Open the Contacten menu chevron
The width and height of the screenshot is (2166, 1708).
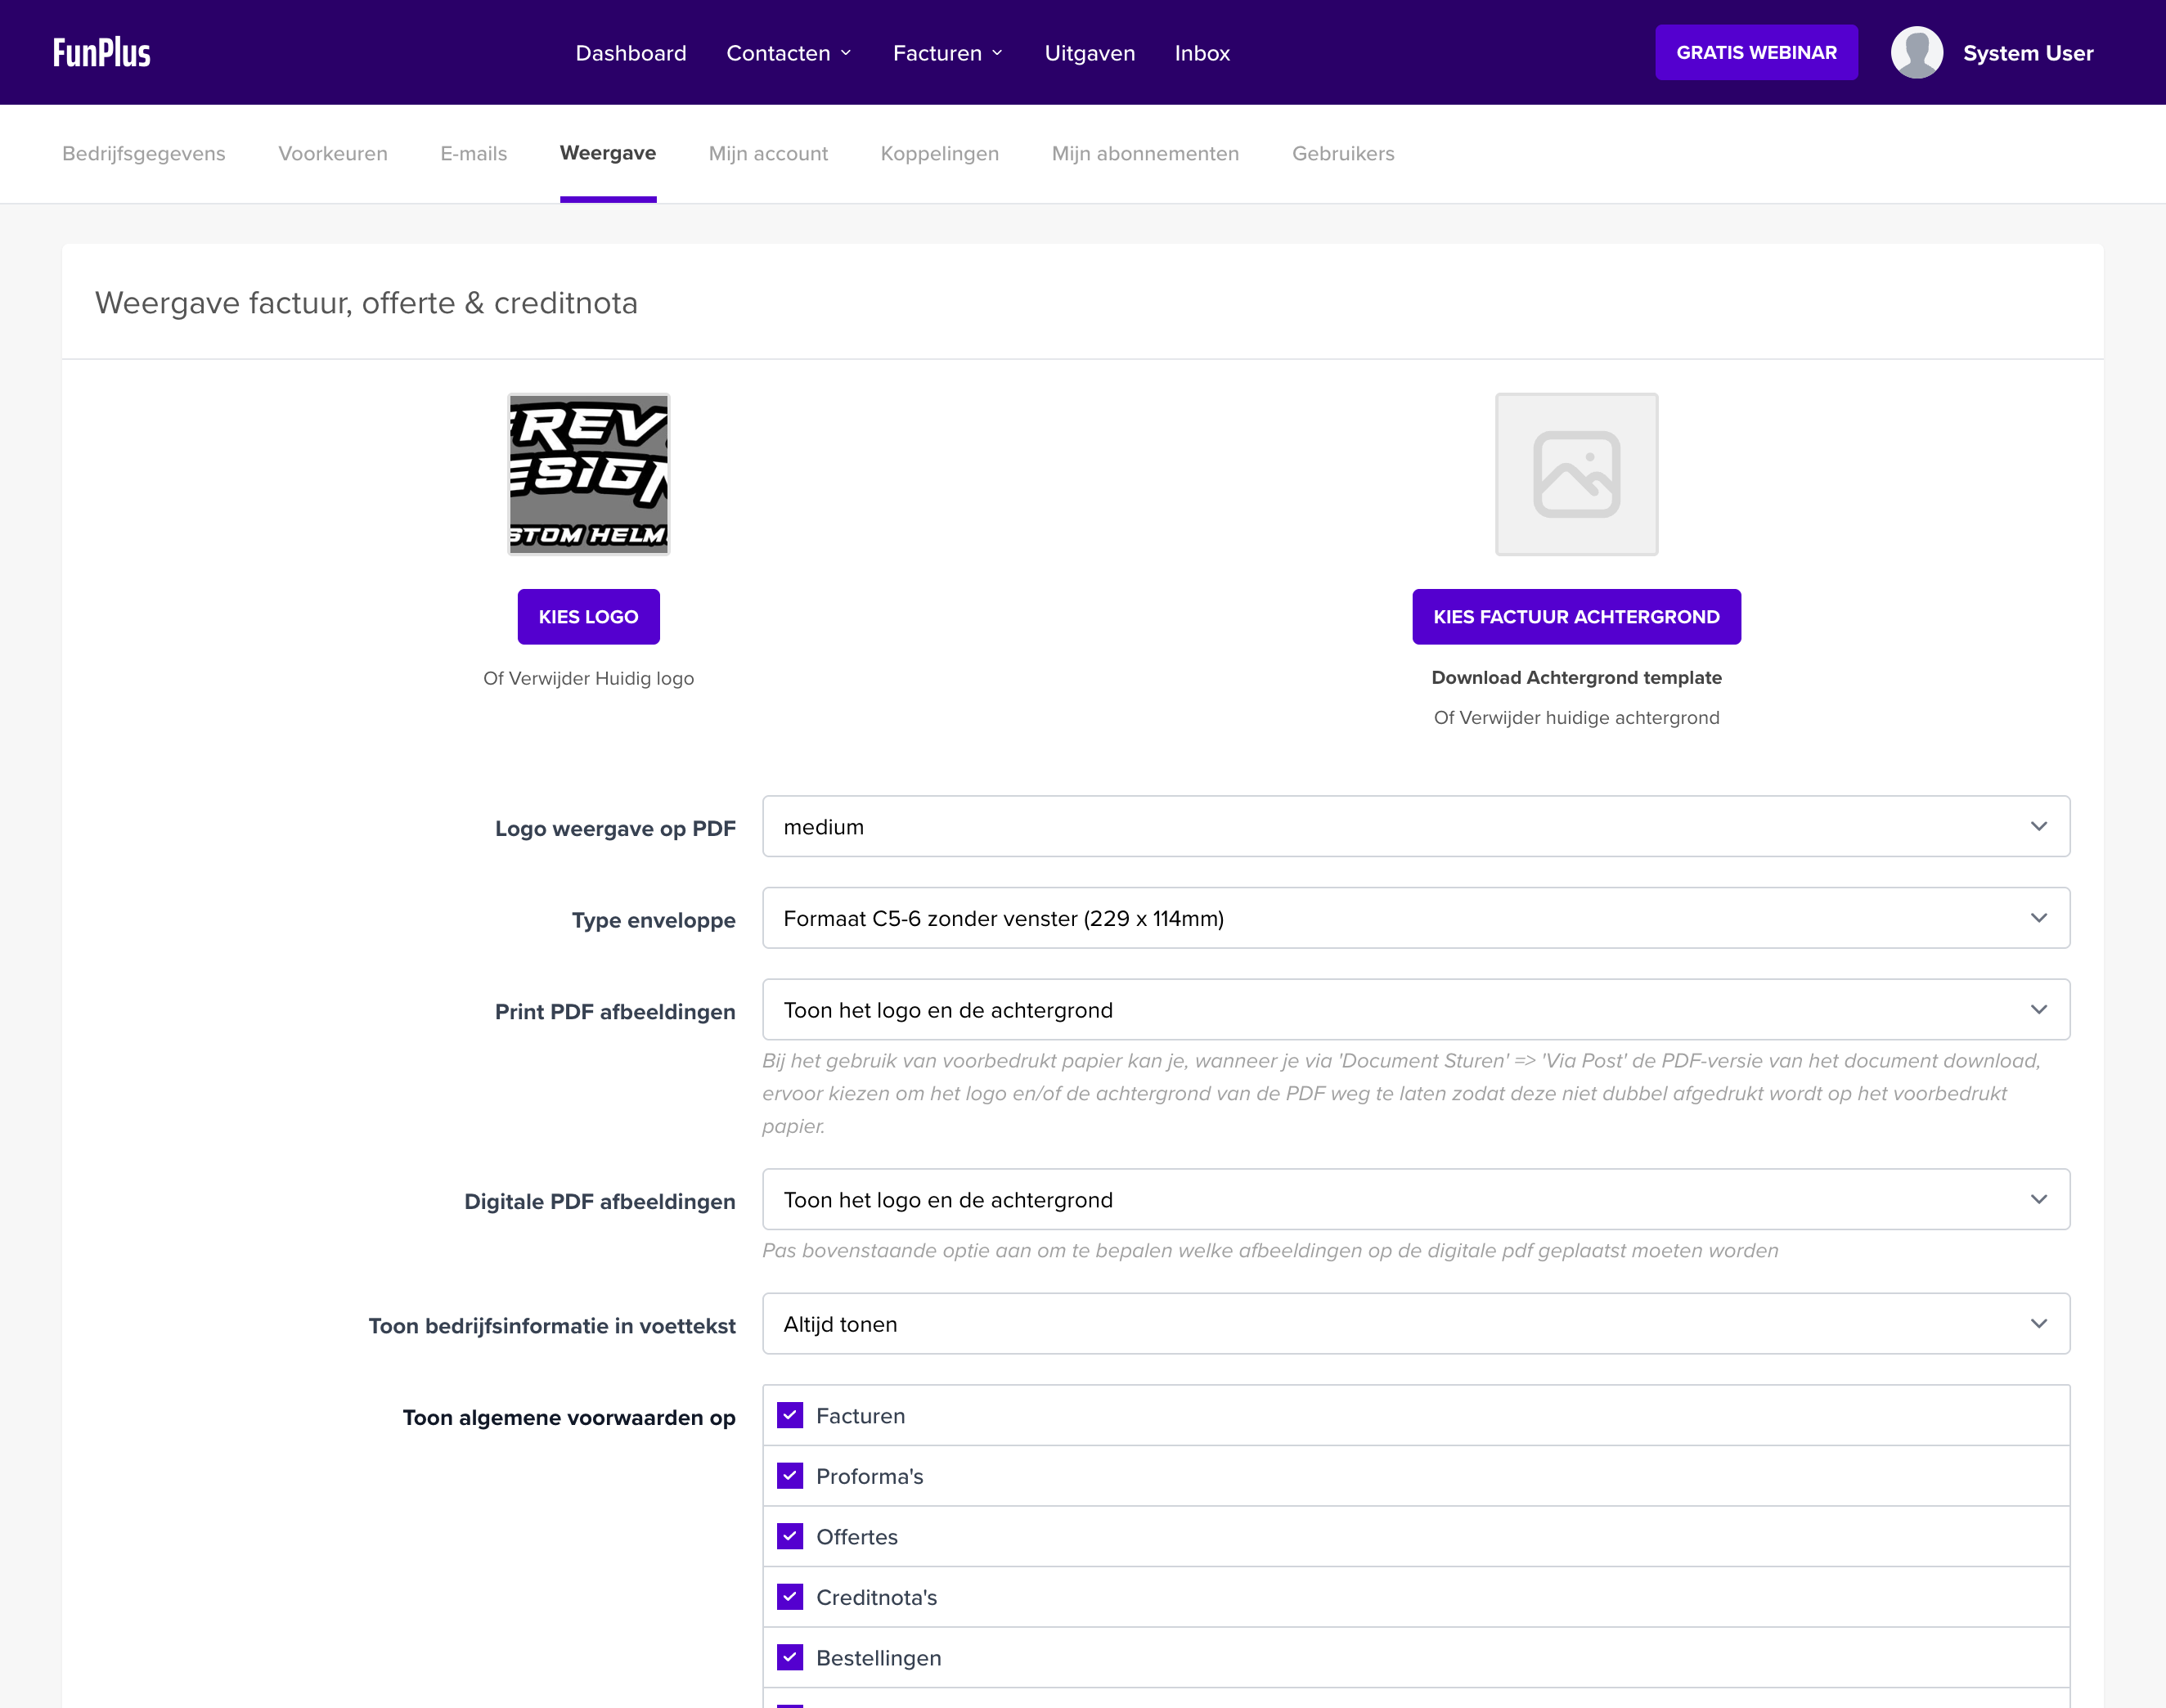click(x=846, y=53)
